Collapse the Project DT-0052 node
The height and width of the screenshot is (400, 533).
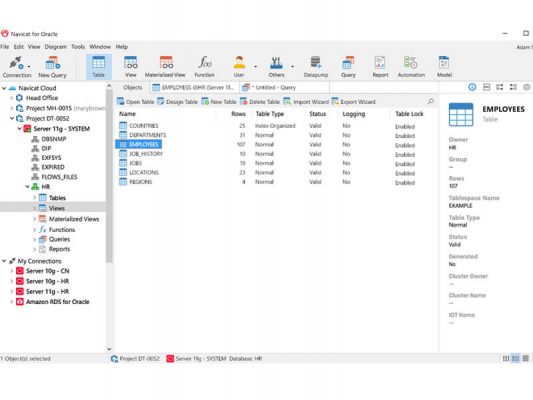click(12, 118)
